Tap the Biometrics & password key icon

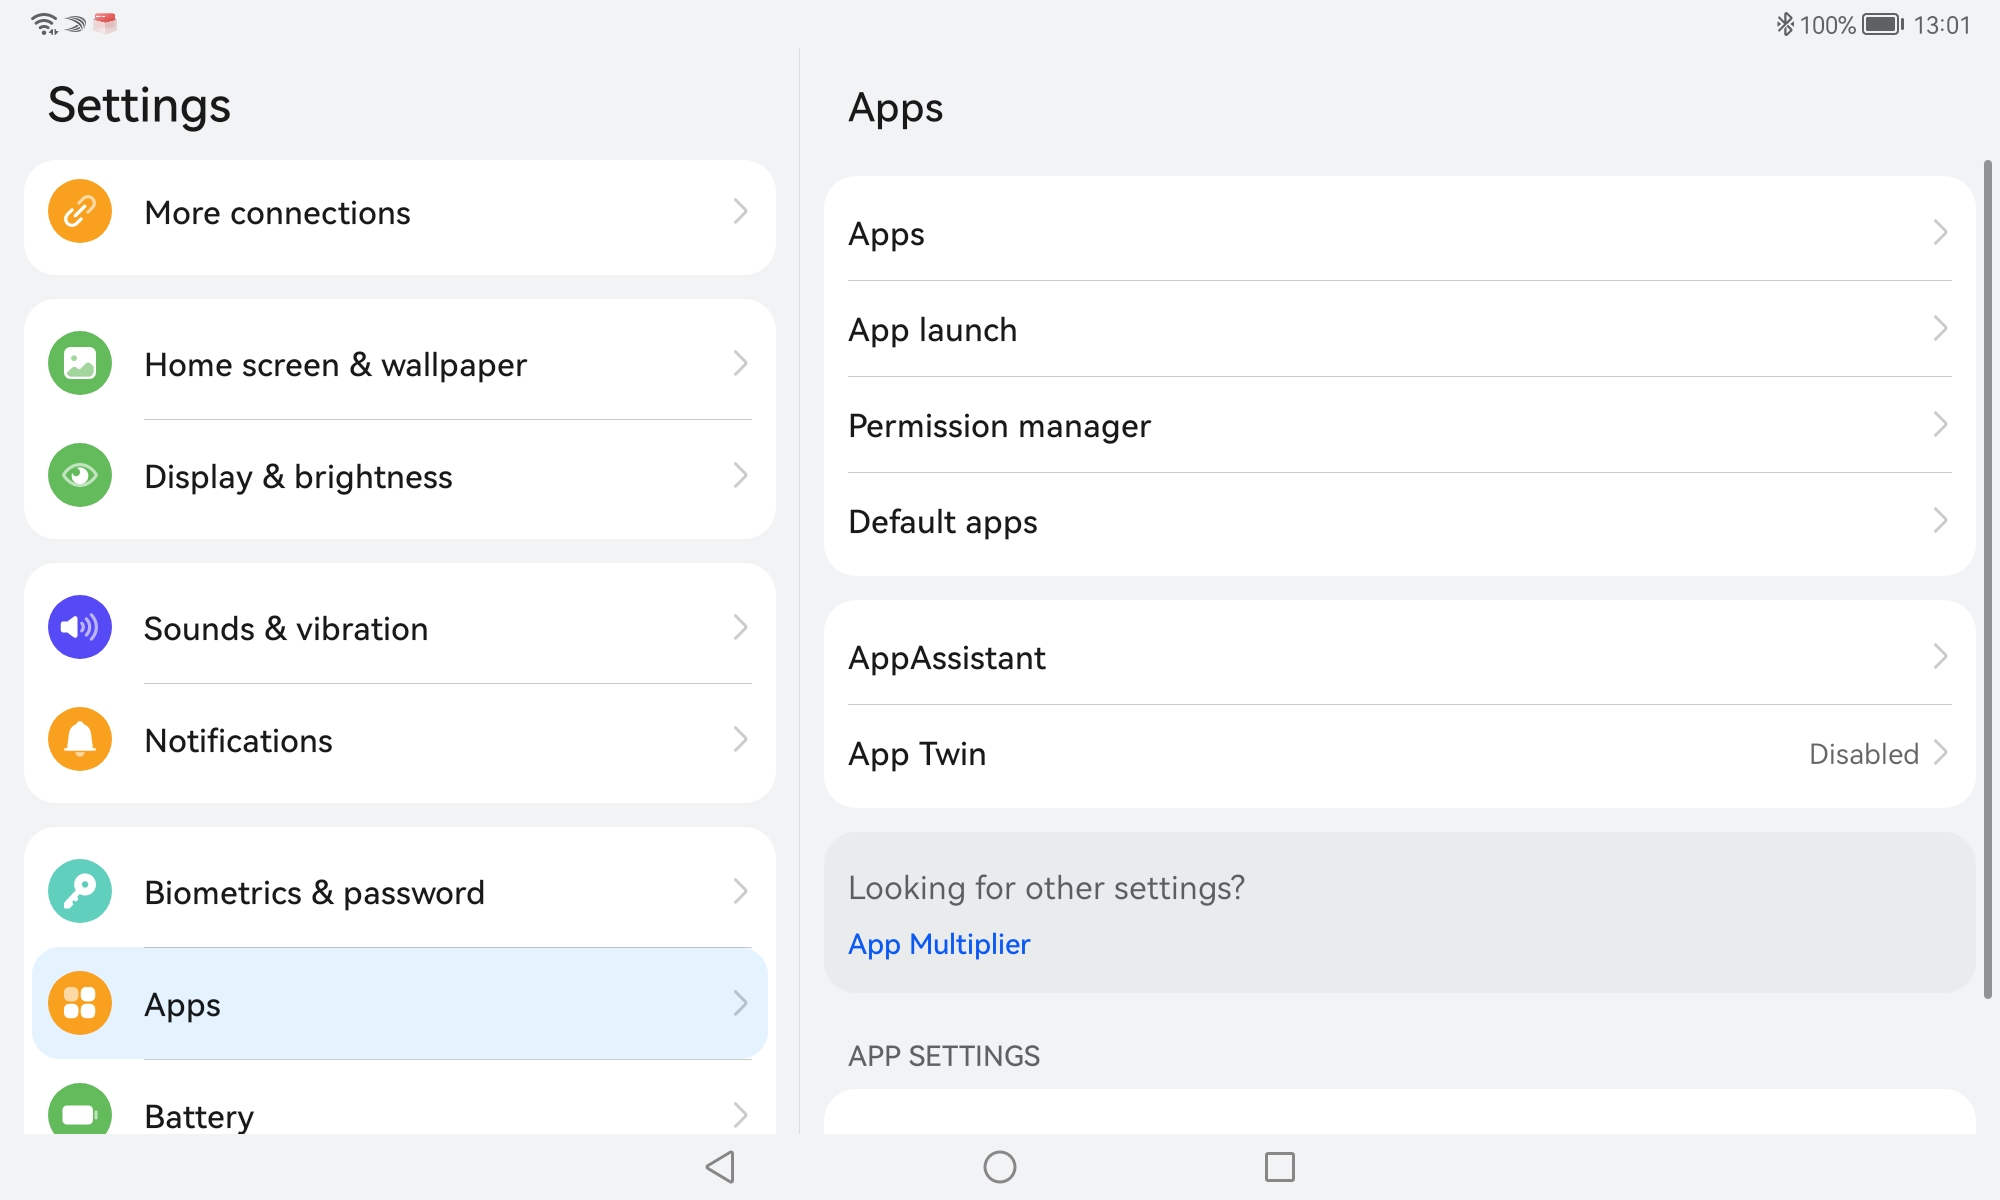(x=80, y=892)
